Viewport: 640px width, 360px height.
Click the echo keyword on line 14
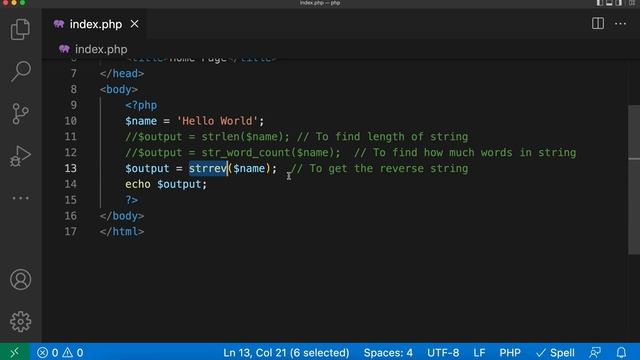tap(138, 184)
